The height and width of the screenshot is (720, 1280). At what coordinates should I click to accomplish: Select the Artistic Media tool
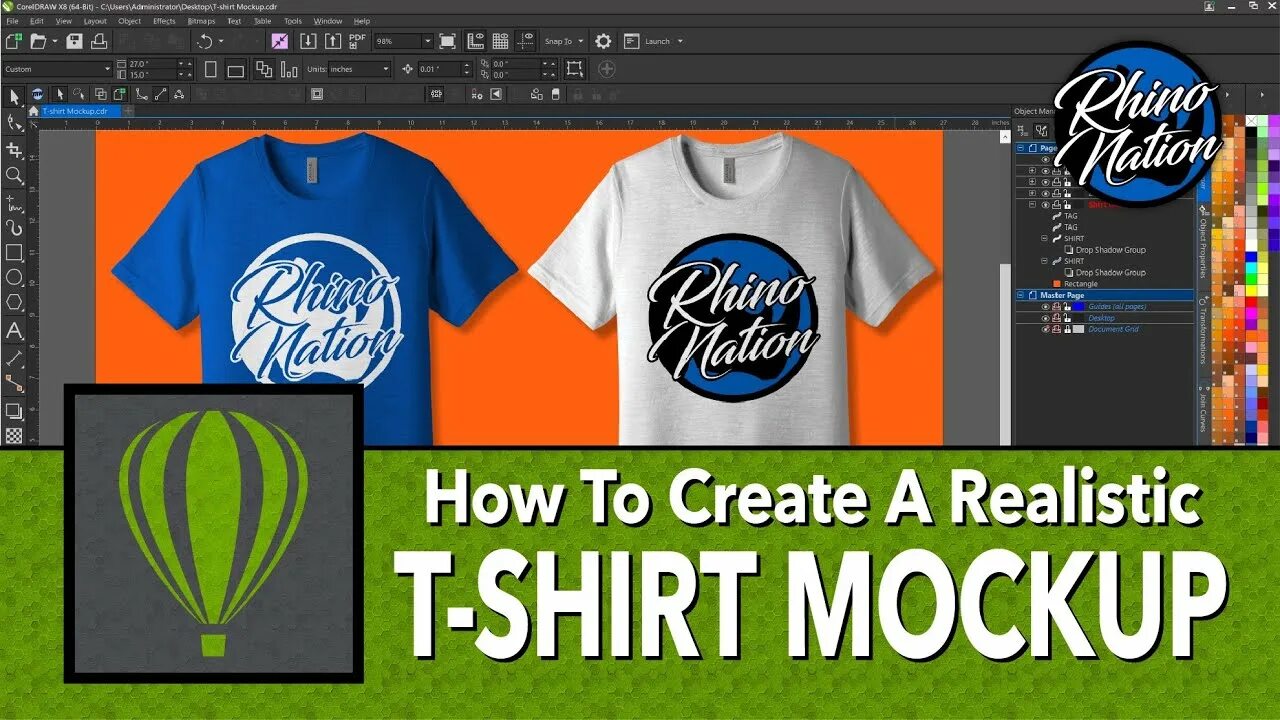pyautogui.click(x=14, y=227)
